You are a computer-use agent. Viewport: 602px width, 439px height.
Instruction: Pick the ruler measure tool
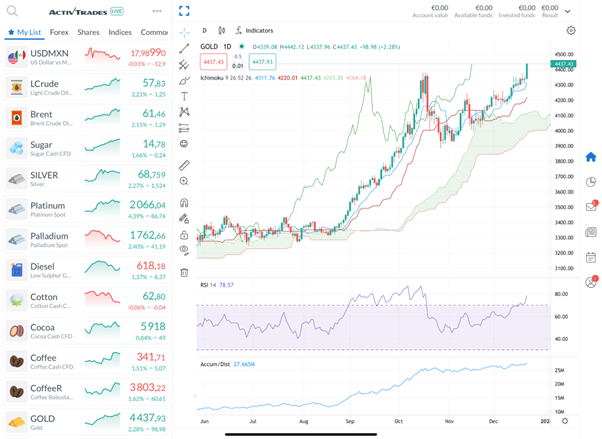tap(185, 164)
